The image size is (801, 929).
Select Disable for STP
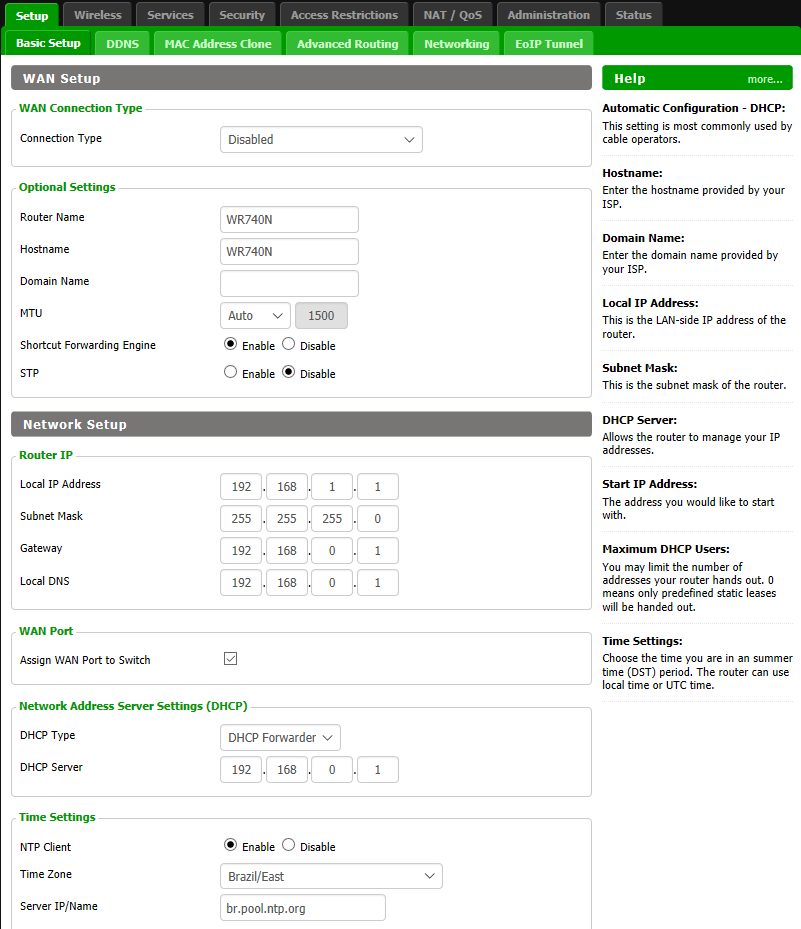(289, 372)
